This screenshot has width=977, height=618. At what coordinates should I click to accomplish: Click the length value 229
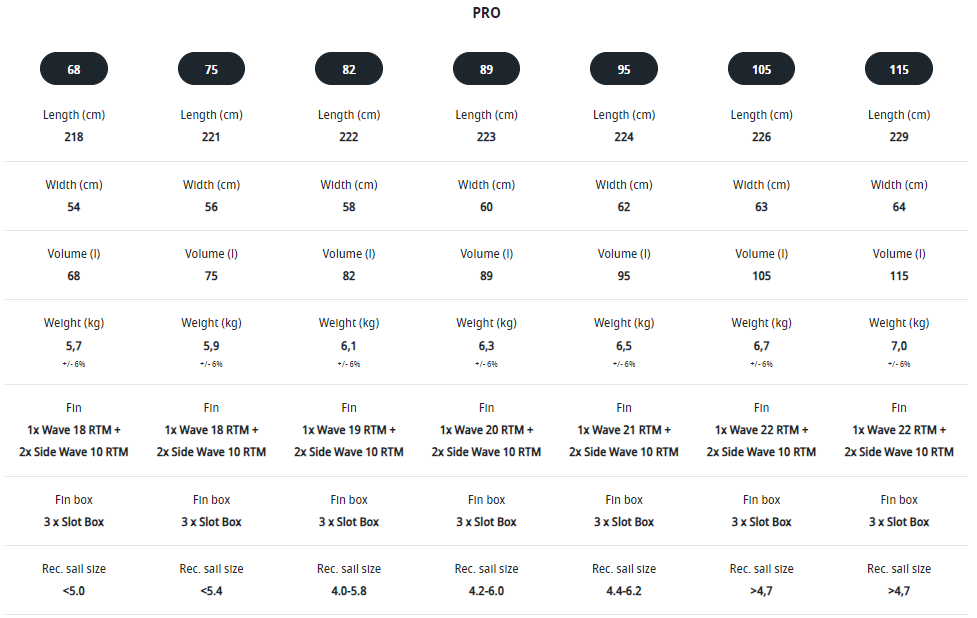pos(899,137)
